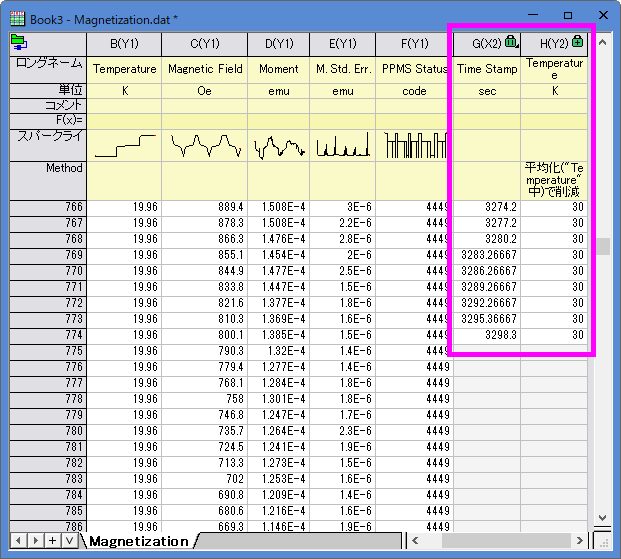
Task: Click the cell with value 702
Action: click(205, 479)
